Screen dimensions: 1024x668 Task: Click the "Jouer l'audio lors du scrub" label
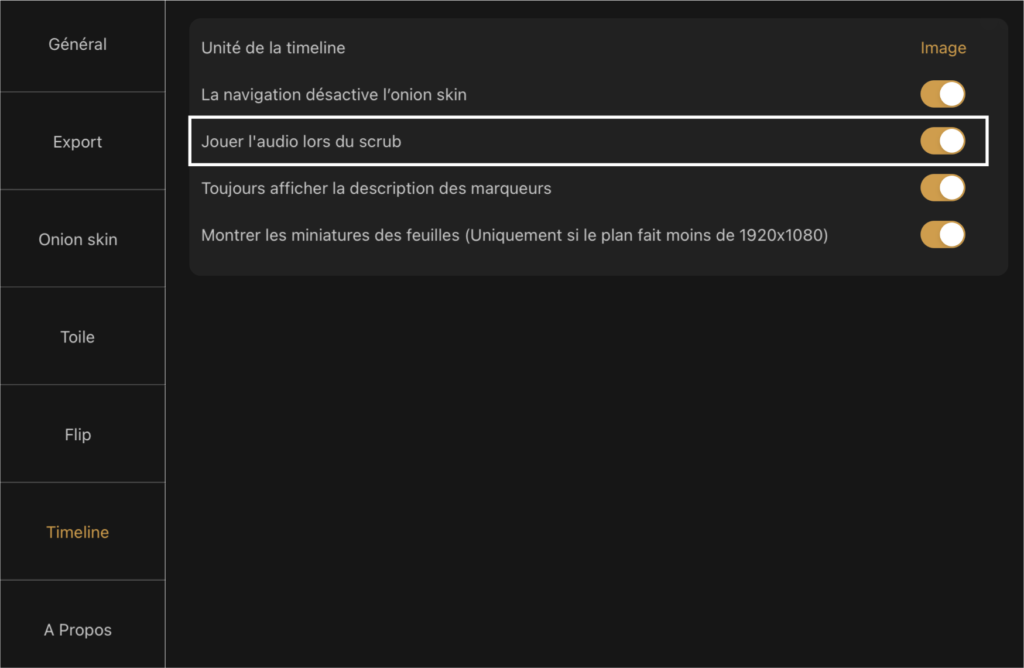point(301,142)
